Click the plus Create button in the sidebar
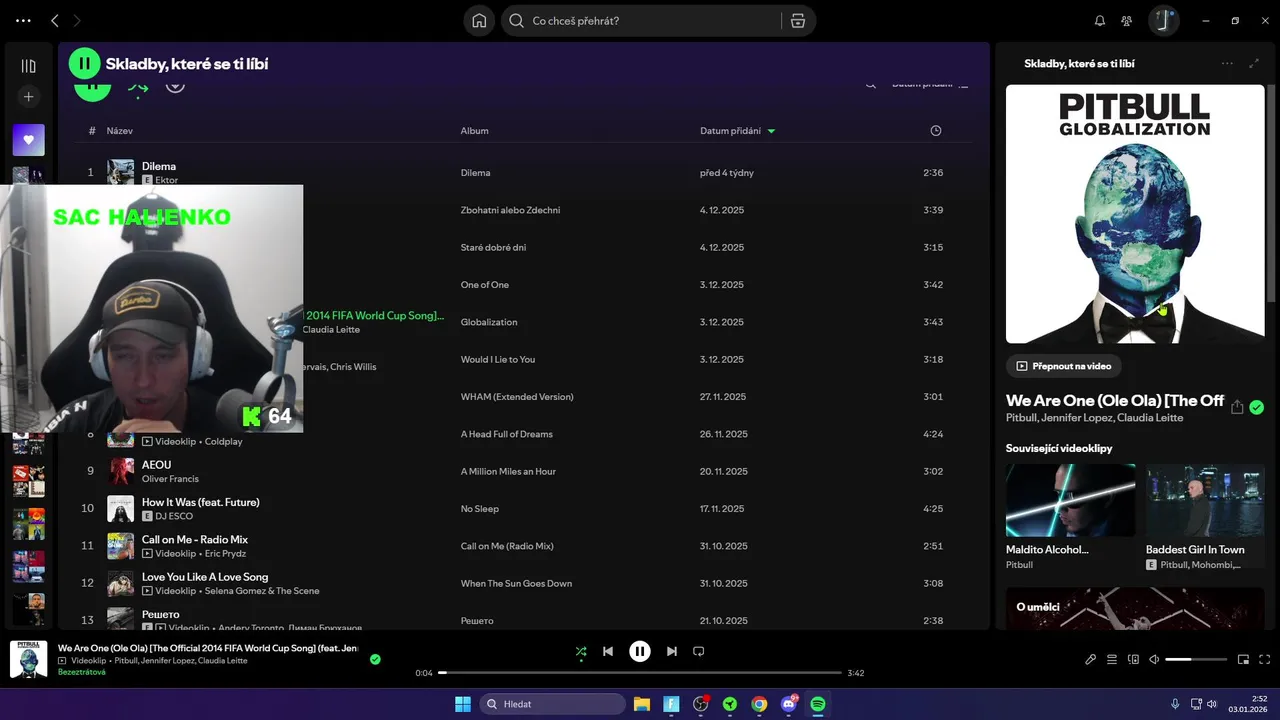This screenshot has height=720, width=1280. (x=28, y=97)
